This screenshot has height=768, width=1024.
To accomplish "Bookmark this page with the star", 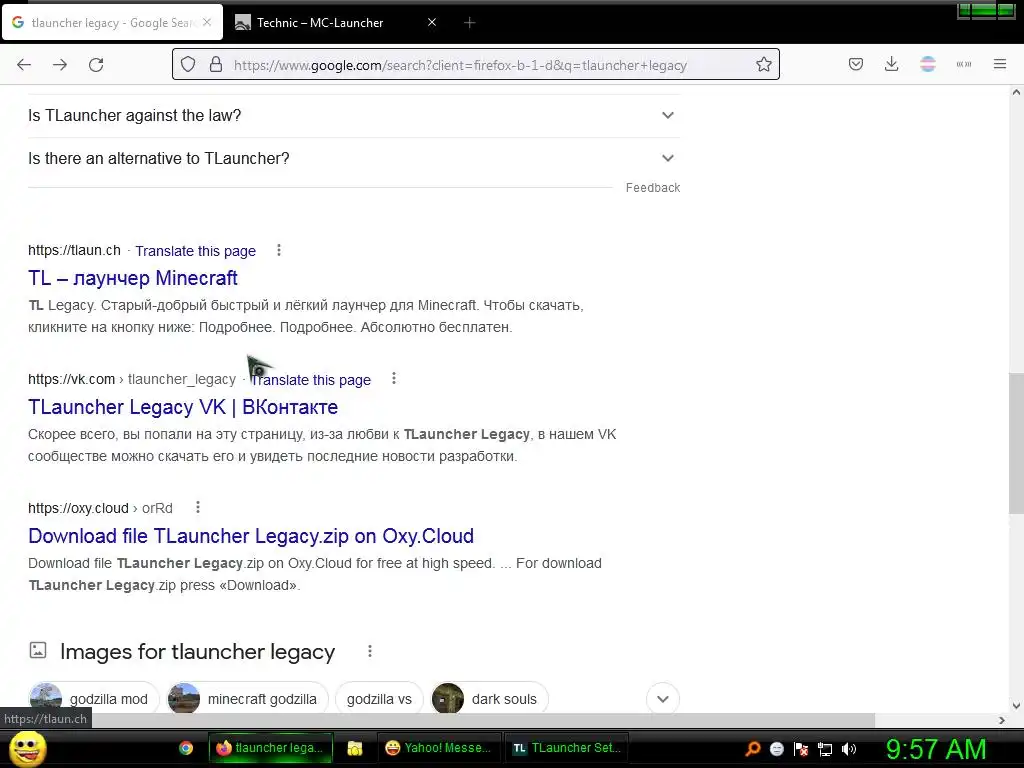I will (763, 65).
